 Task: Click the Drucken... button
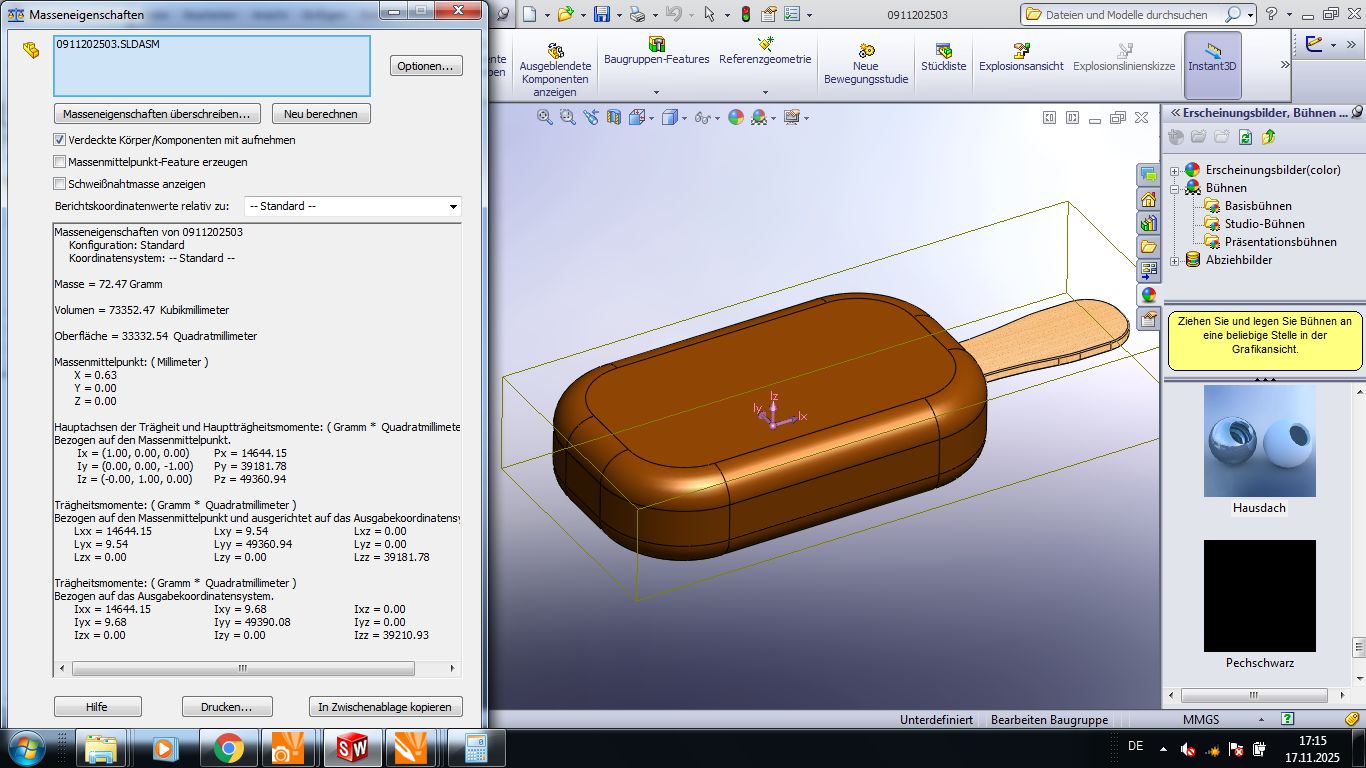coord(227,707)
